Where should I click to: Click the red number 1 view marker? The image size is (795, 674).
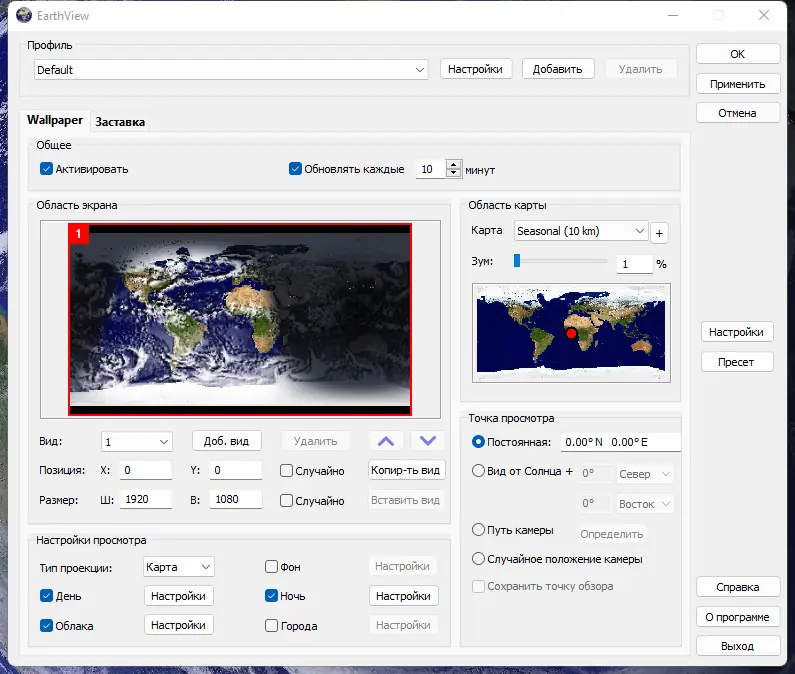(x=79, y=233)
